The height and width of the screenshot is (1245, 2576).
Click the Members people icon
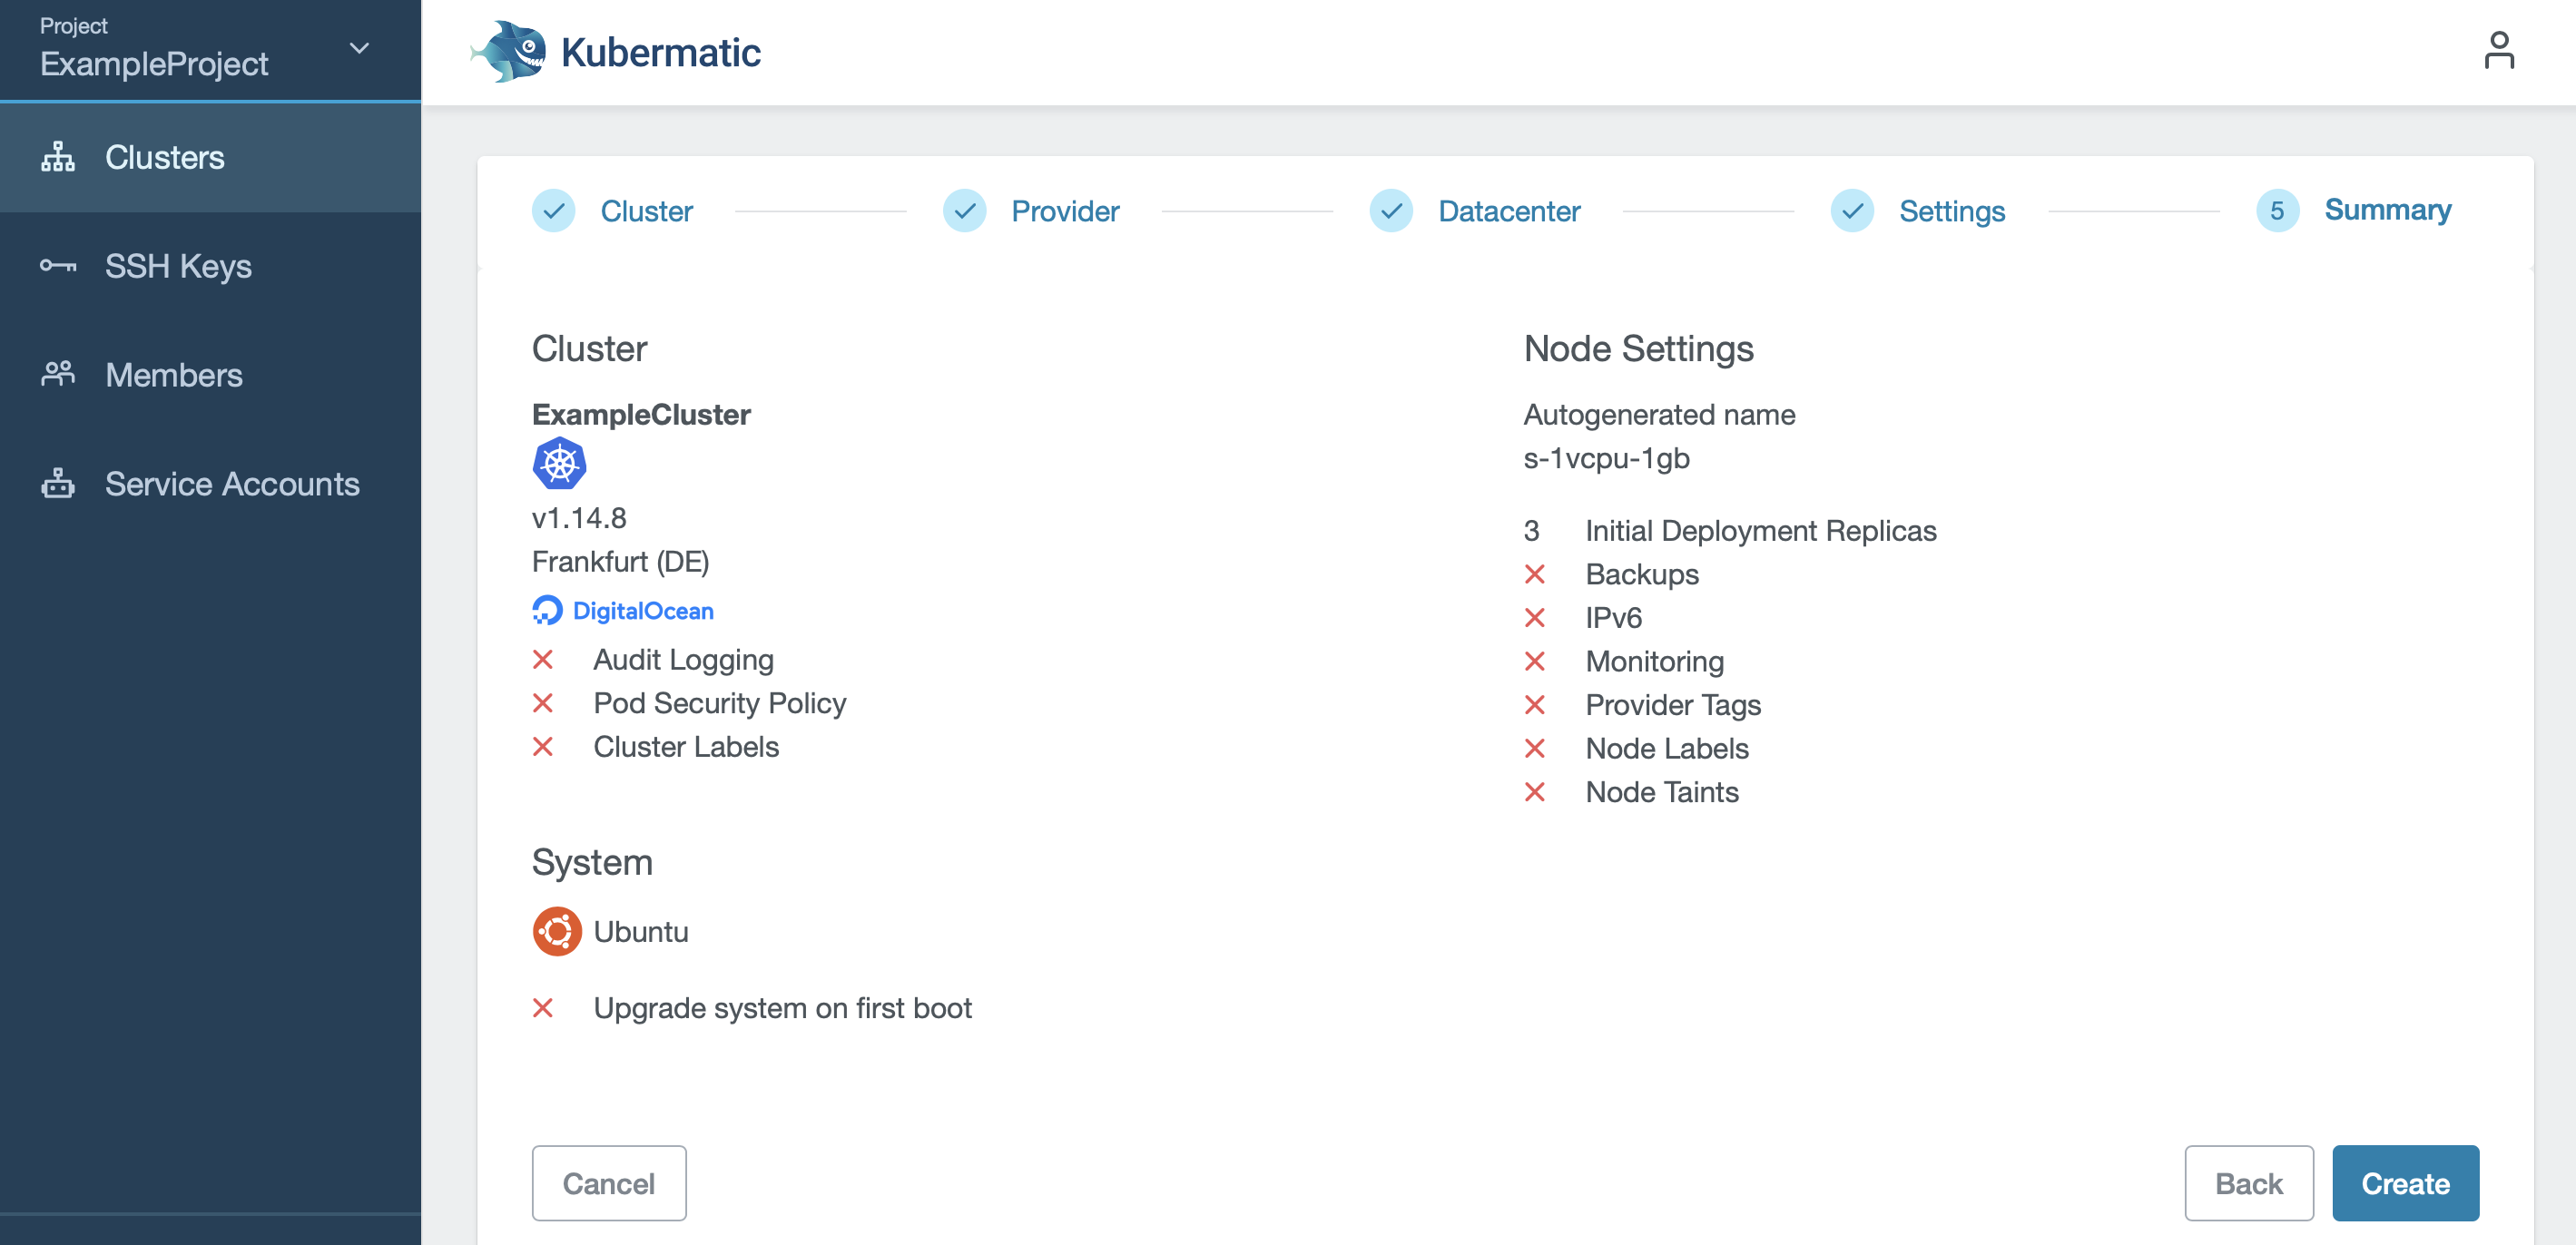click(x=58, y=374)
